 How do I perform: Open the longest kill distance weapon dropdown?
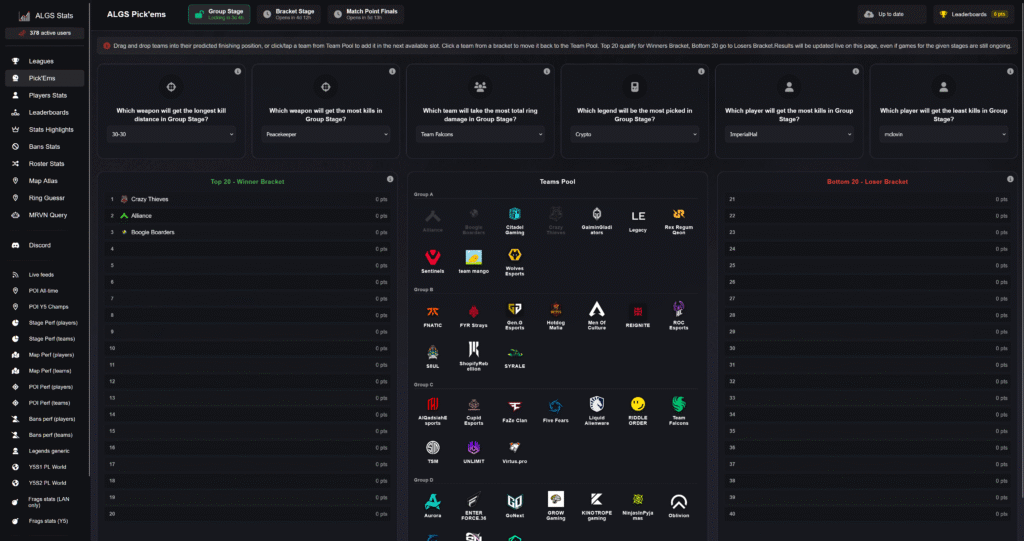coord(171,133)
